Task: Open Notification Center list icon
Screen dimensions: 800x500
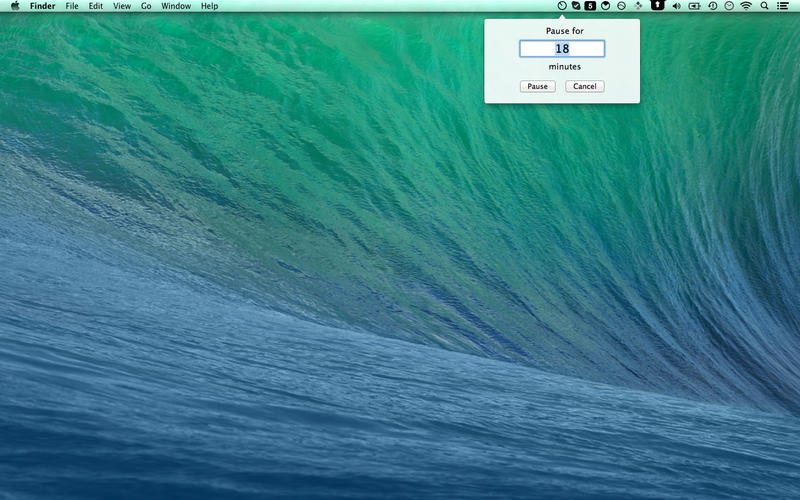Action: (783, 6)
